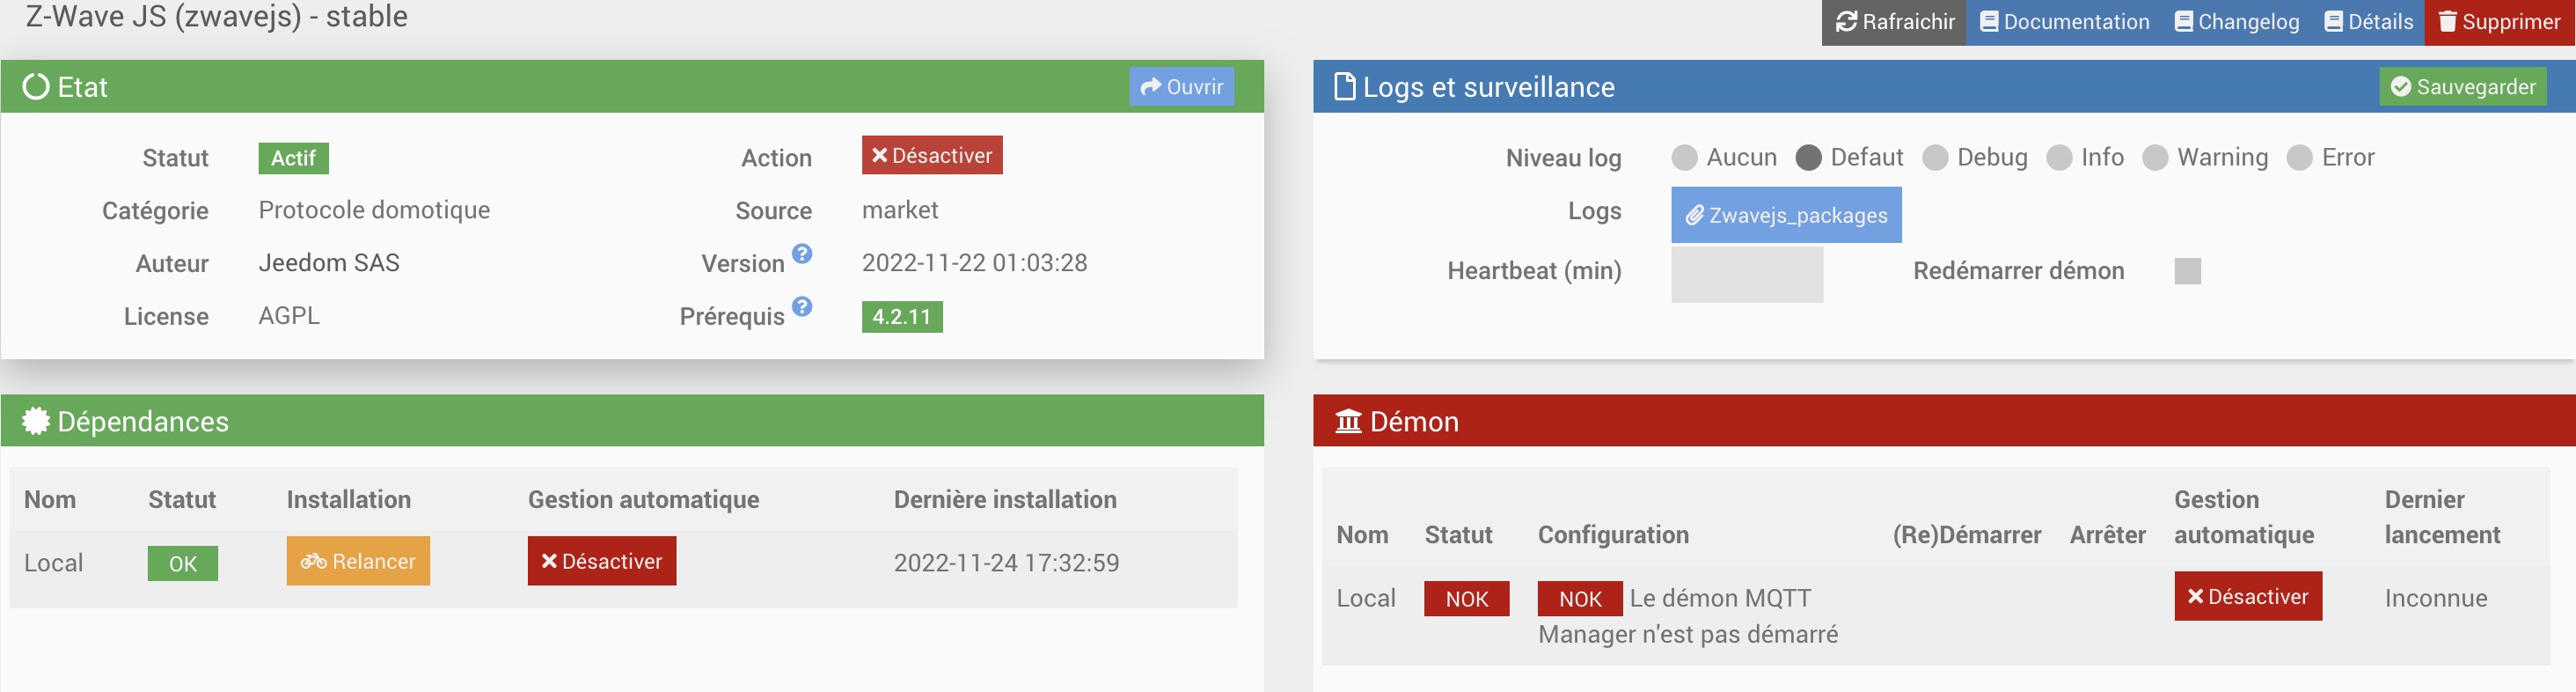Save log settings with Sauvegarder
Screen dimensions: 2576x692
pyautogui.click(x=2462, y=87)
